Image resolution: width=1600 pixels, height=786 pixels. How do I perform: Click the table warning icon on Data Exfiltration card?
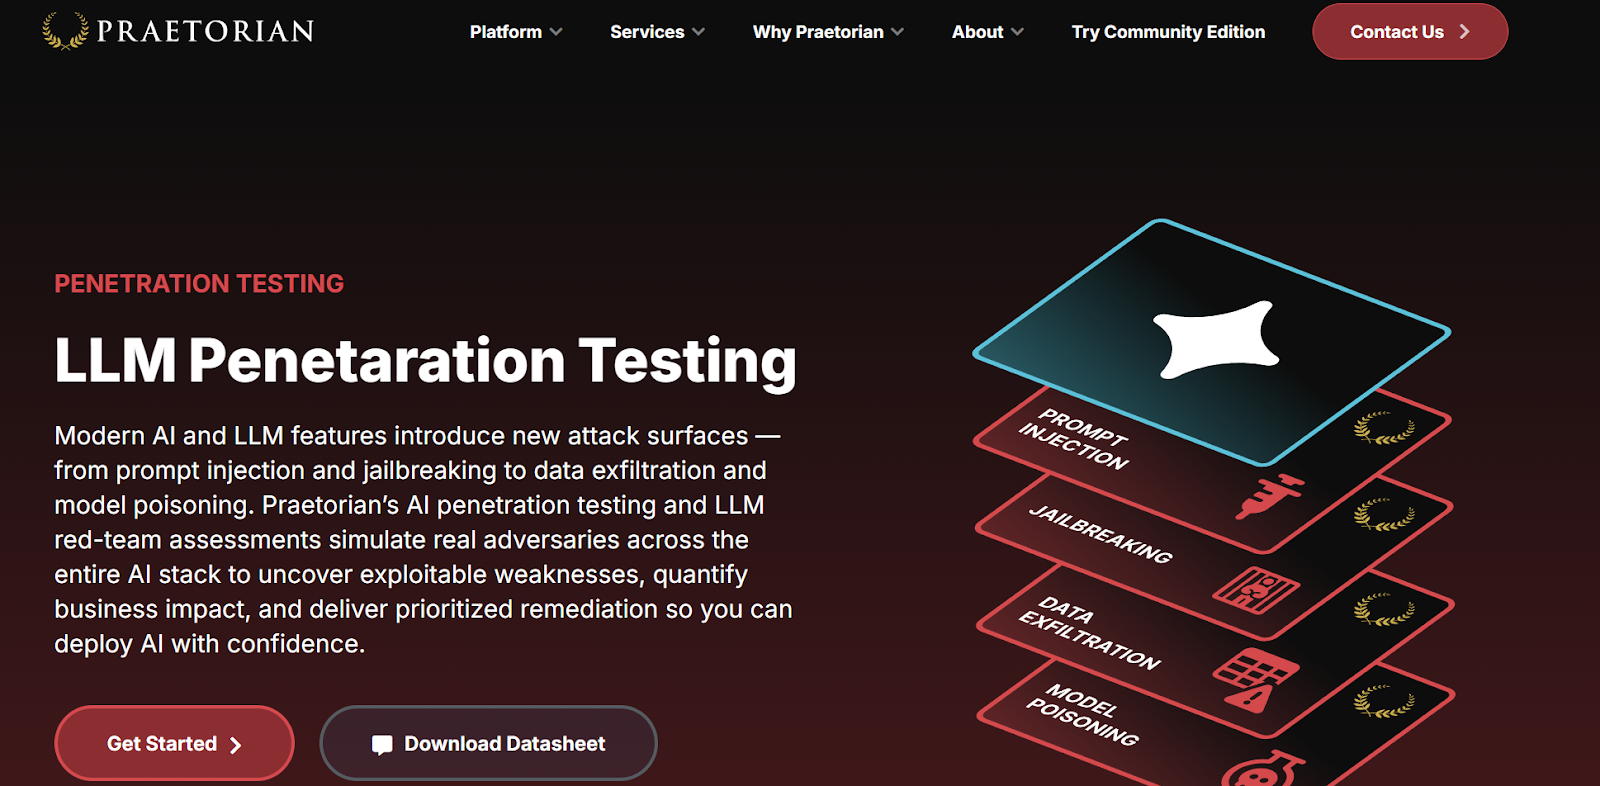(1255, 680)
